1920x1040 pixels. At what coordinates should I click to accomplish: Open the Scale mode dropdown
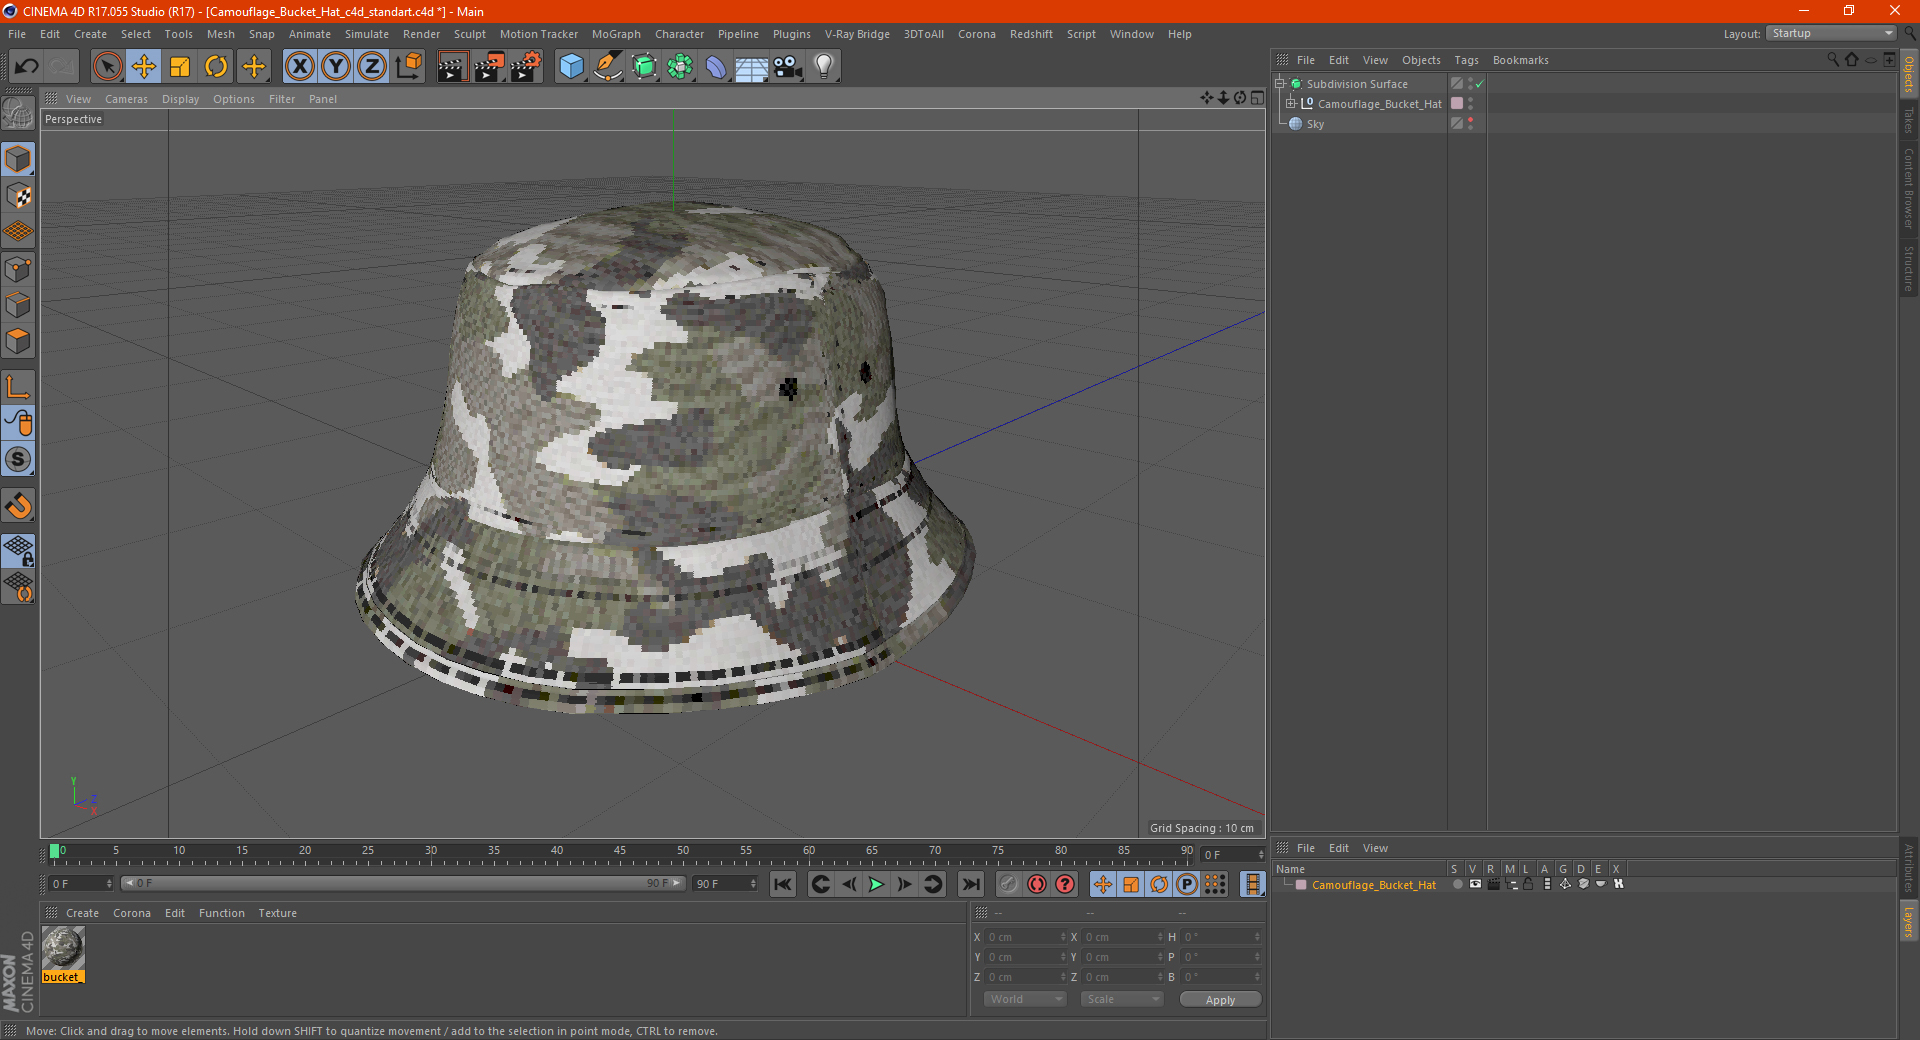point(1122,999)
